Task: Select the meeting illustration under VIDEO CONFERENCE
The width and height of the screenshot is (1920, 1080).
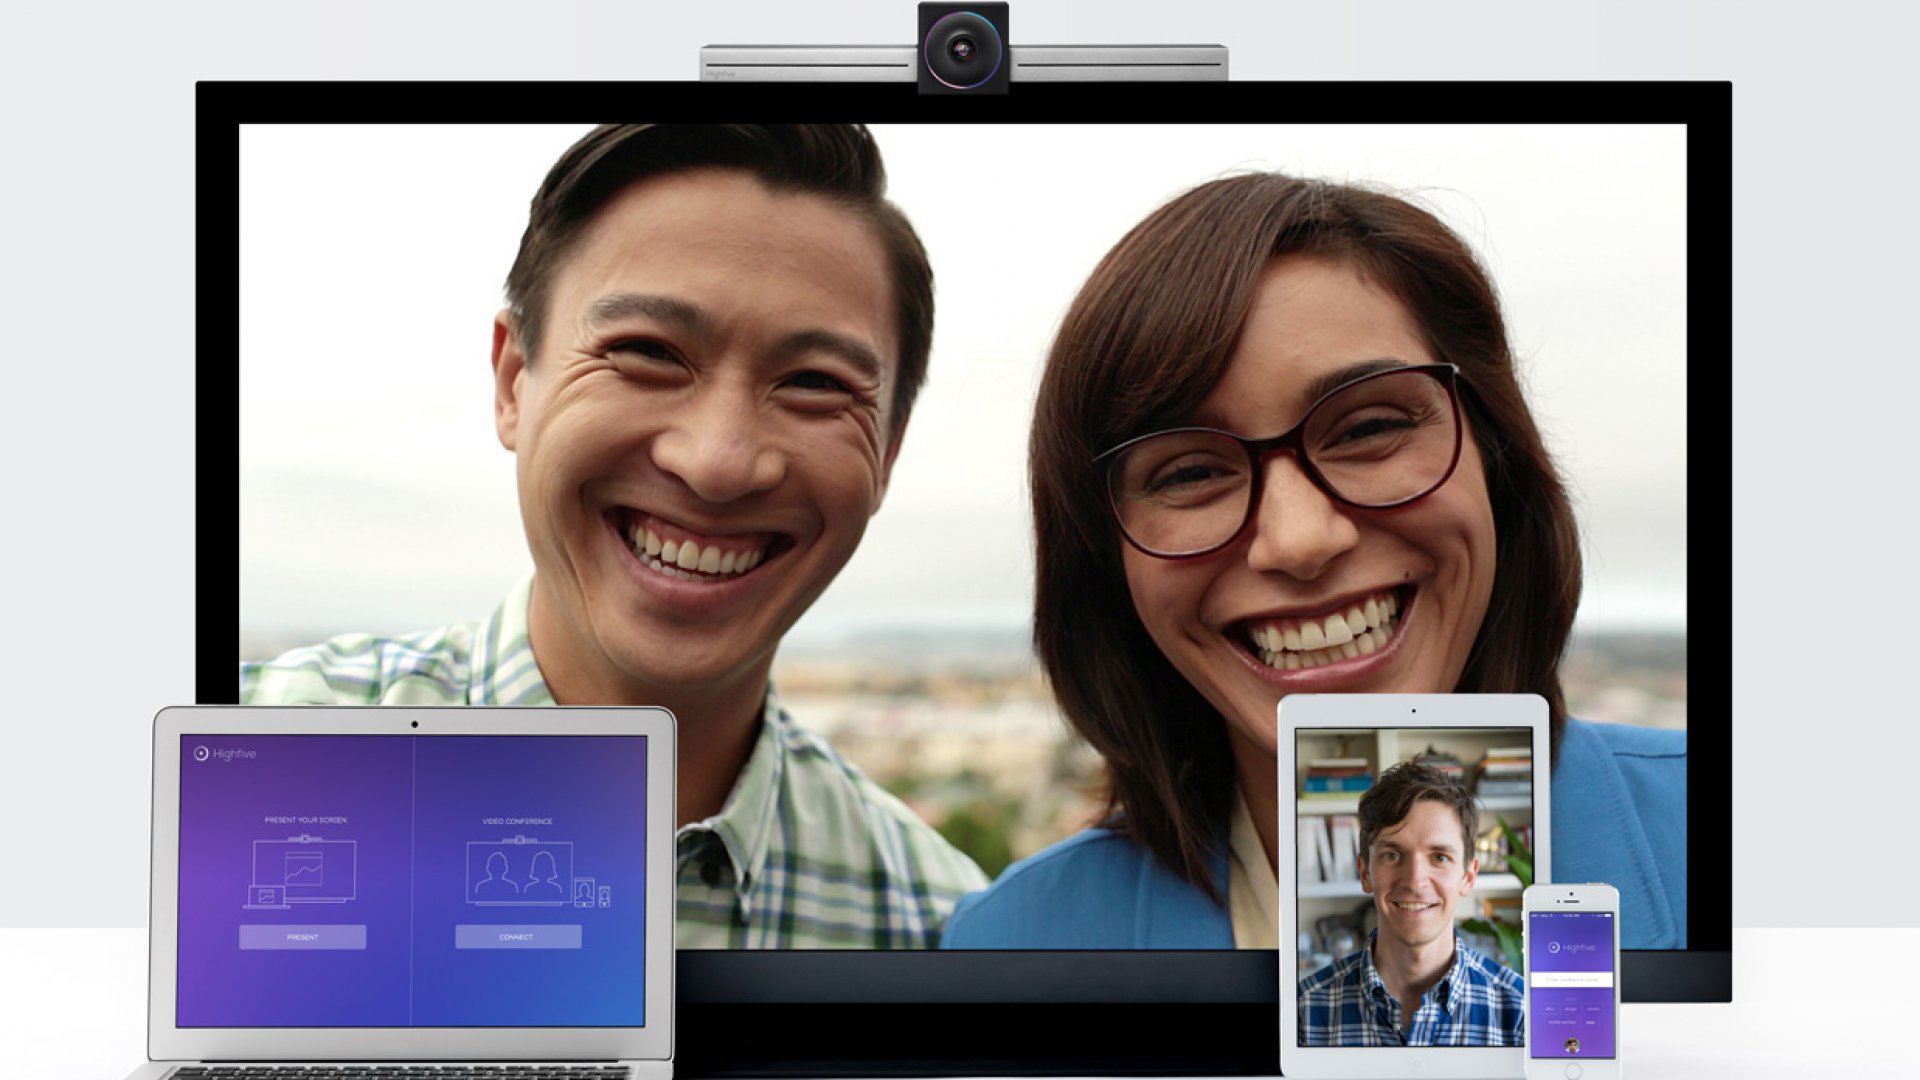Action: pyautogui.click(x=520, y=873)
